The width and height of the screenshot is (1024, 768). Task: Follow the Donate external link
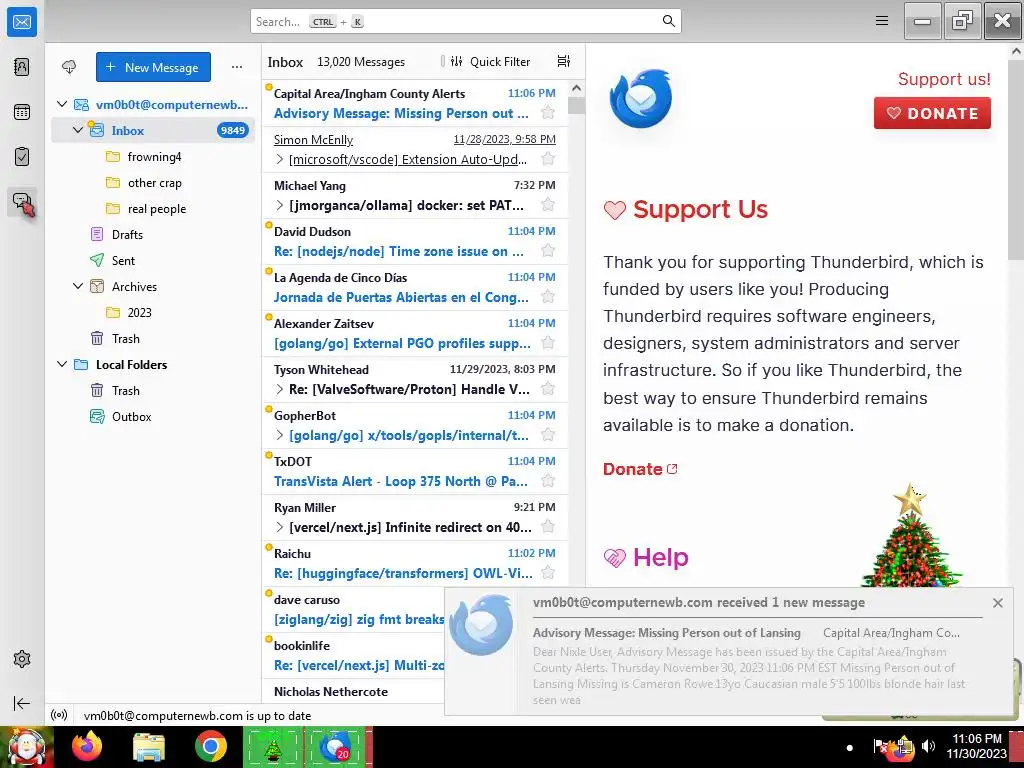click(640, 469)
